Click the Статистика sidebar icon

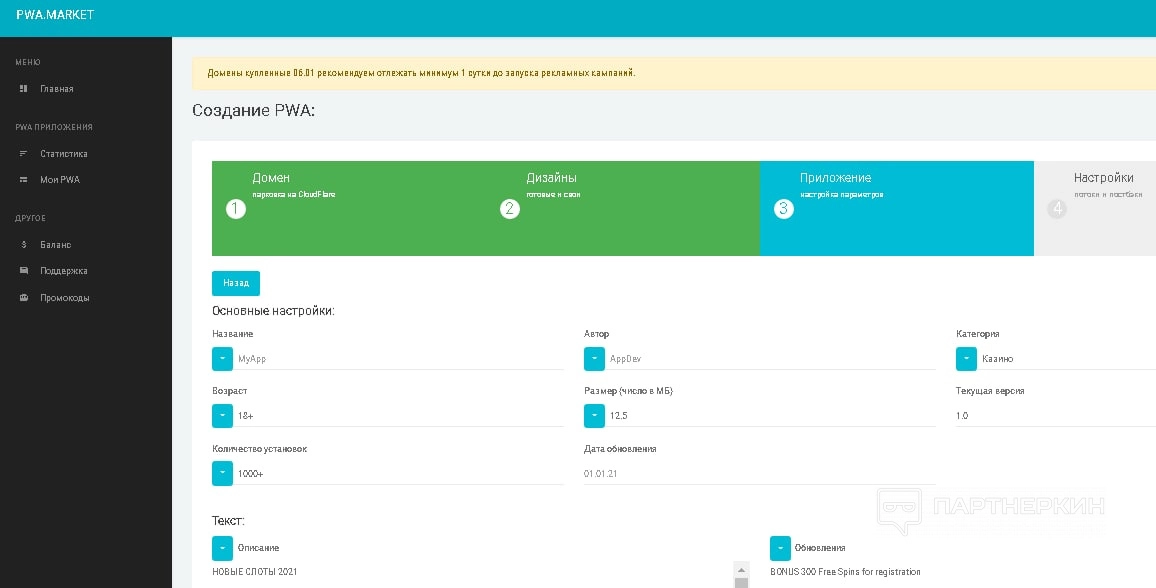point(24,154)
